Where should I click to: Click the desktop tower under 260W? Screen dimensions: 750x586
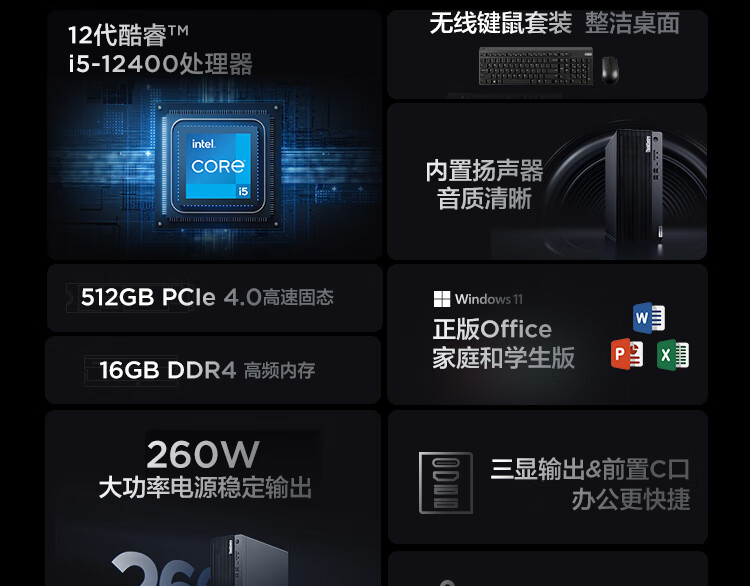click(x=249, y=560)
